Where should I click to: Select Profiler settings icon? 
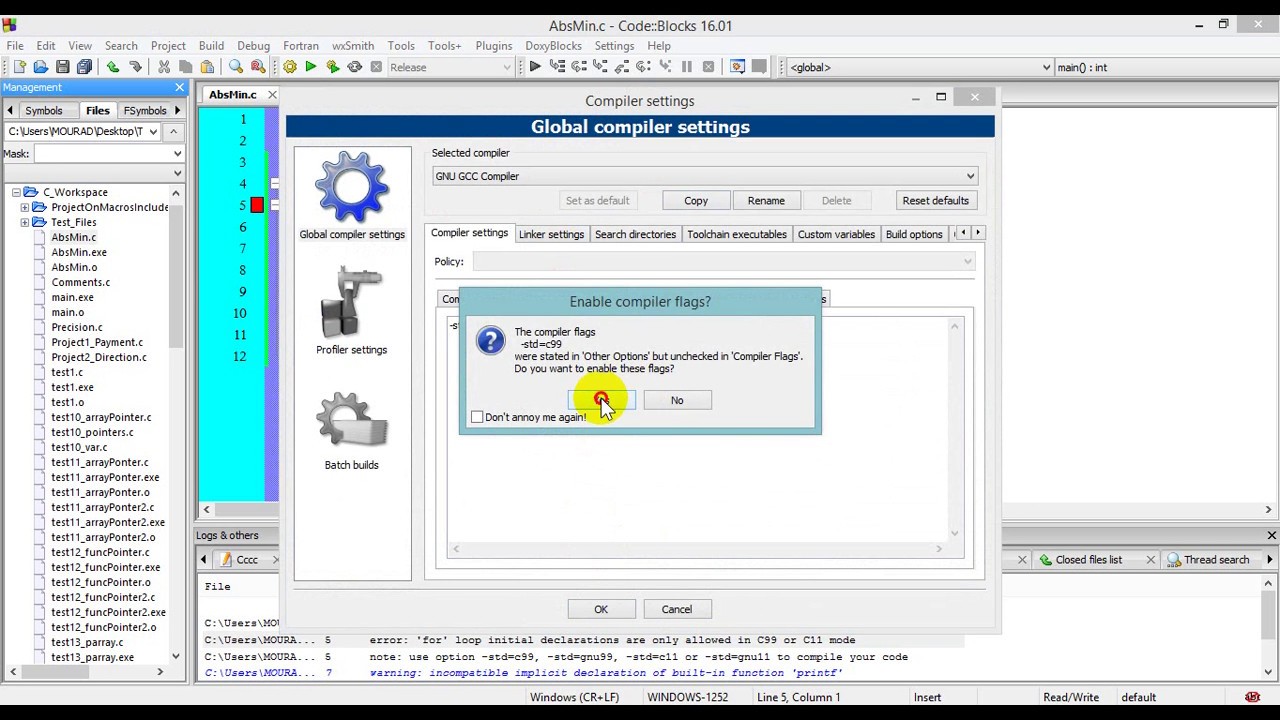point(351,311)
